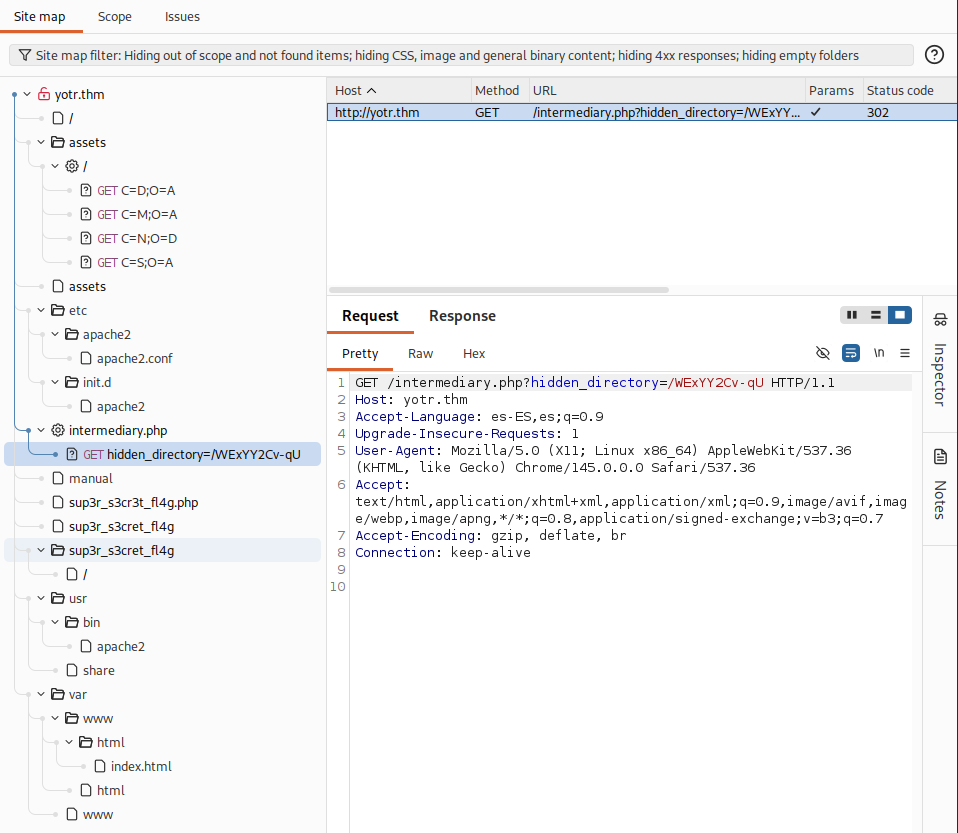Viewport: 958px width, 833px height.
Task: Sort table by Status code column
Action: tap(910, 90)
